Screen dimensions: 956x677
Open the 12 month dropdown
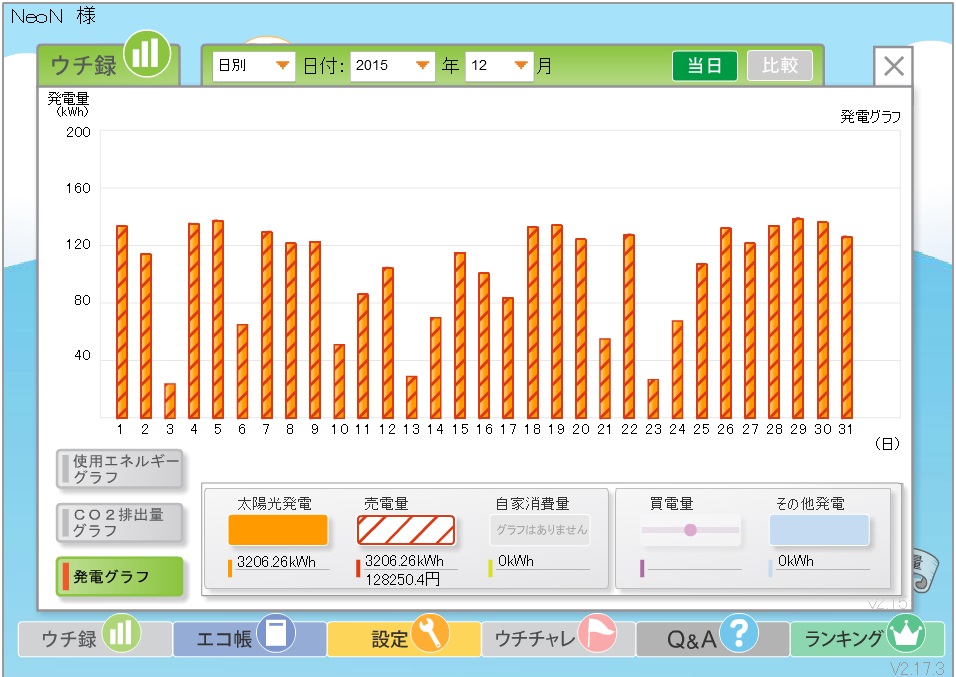coord(499,66)
